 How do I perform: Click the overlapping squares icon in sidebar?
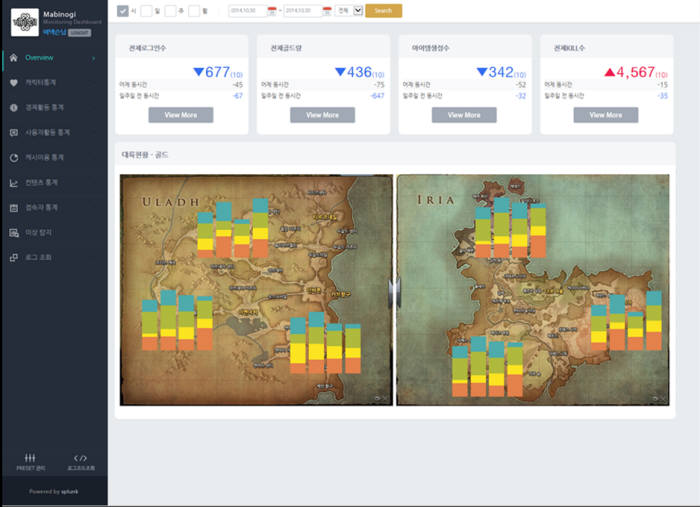pyautogui.click(x=14, y=258)
